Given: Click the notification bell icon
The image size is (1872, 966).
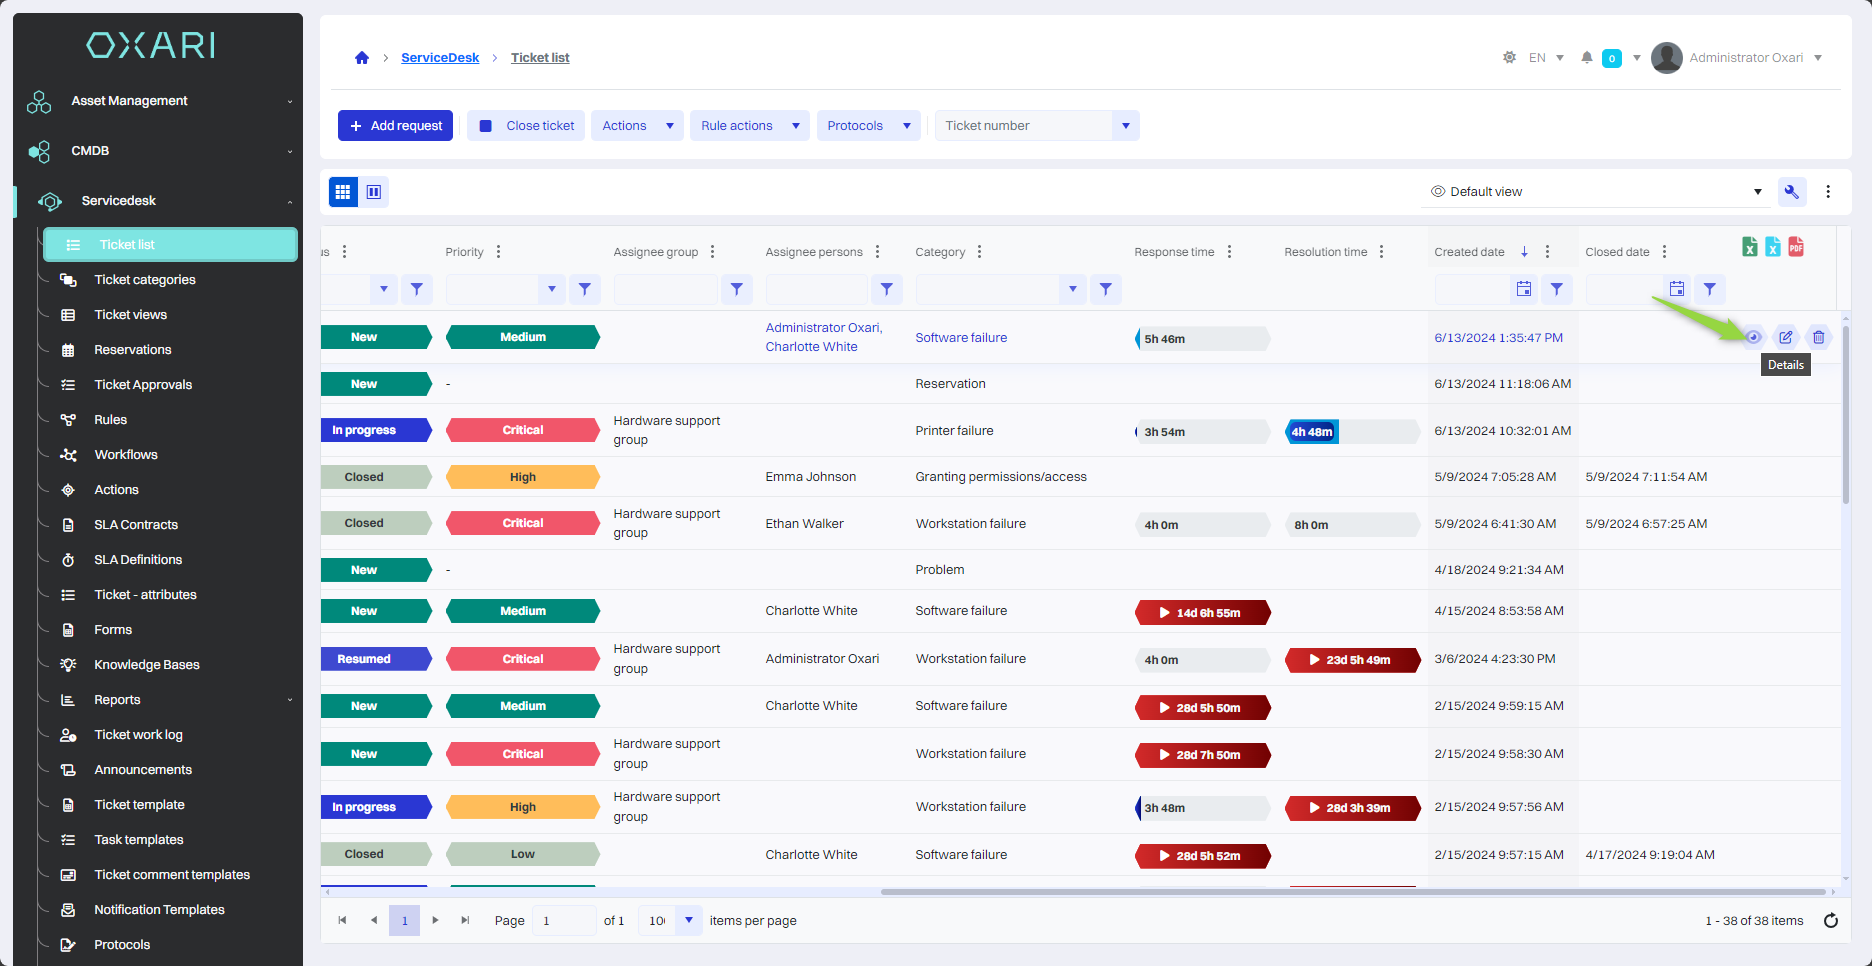Looking at the screenshot, I should click(1586, 58).
